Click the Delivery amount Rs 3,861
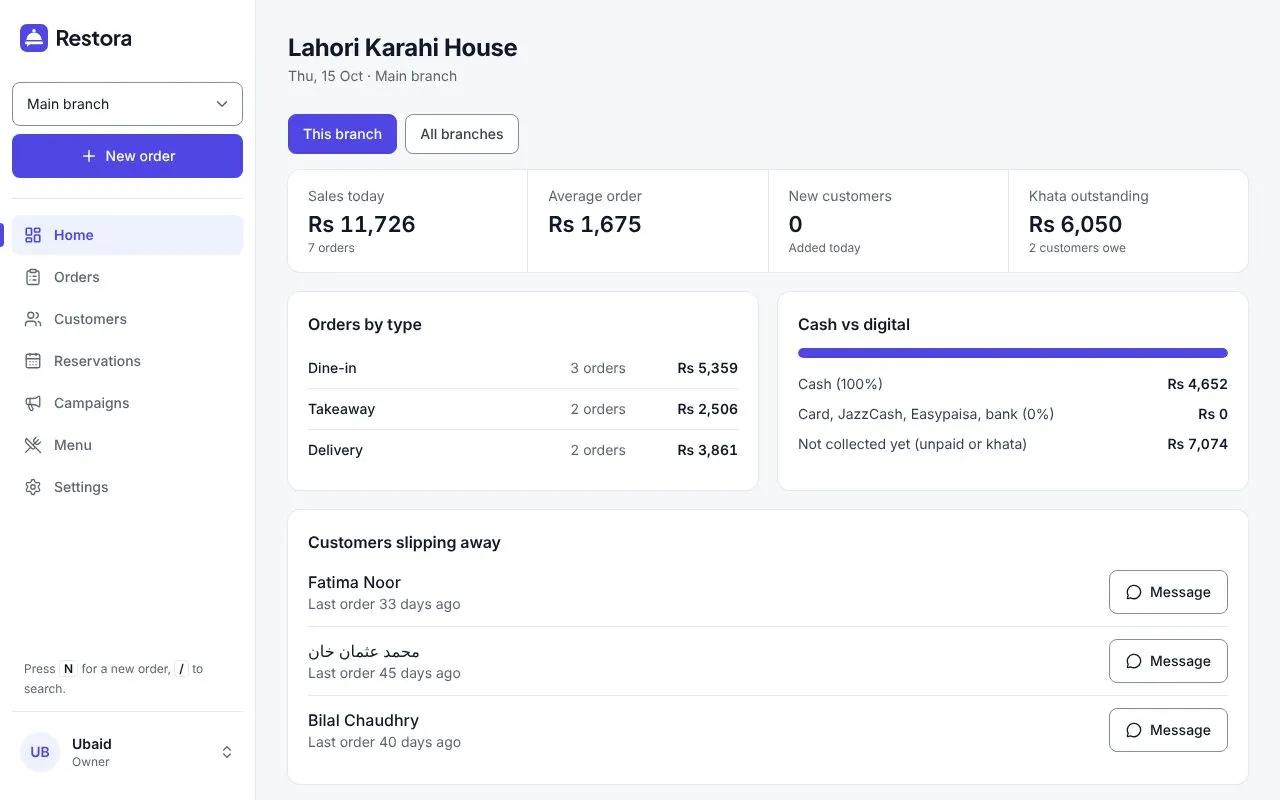The height and width of the screenshot is (800, 1280). (707, 450)
